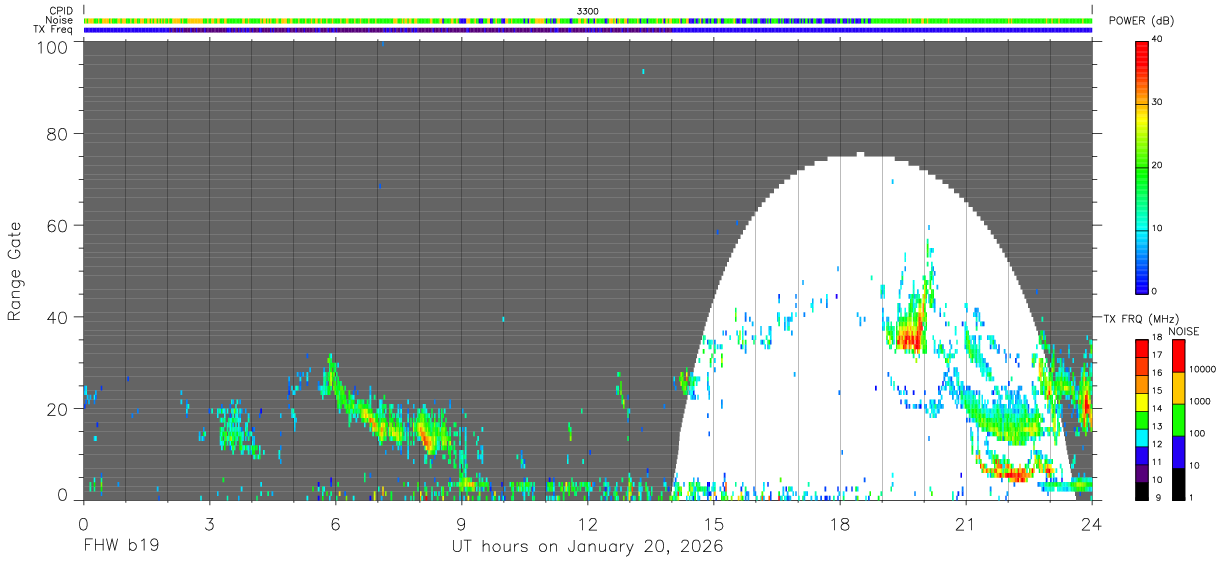Click x-axis tick label 9
Image resolution: width=1228 pixels, height=567 pixels.
tap(461, 523)
